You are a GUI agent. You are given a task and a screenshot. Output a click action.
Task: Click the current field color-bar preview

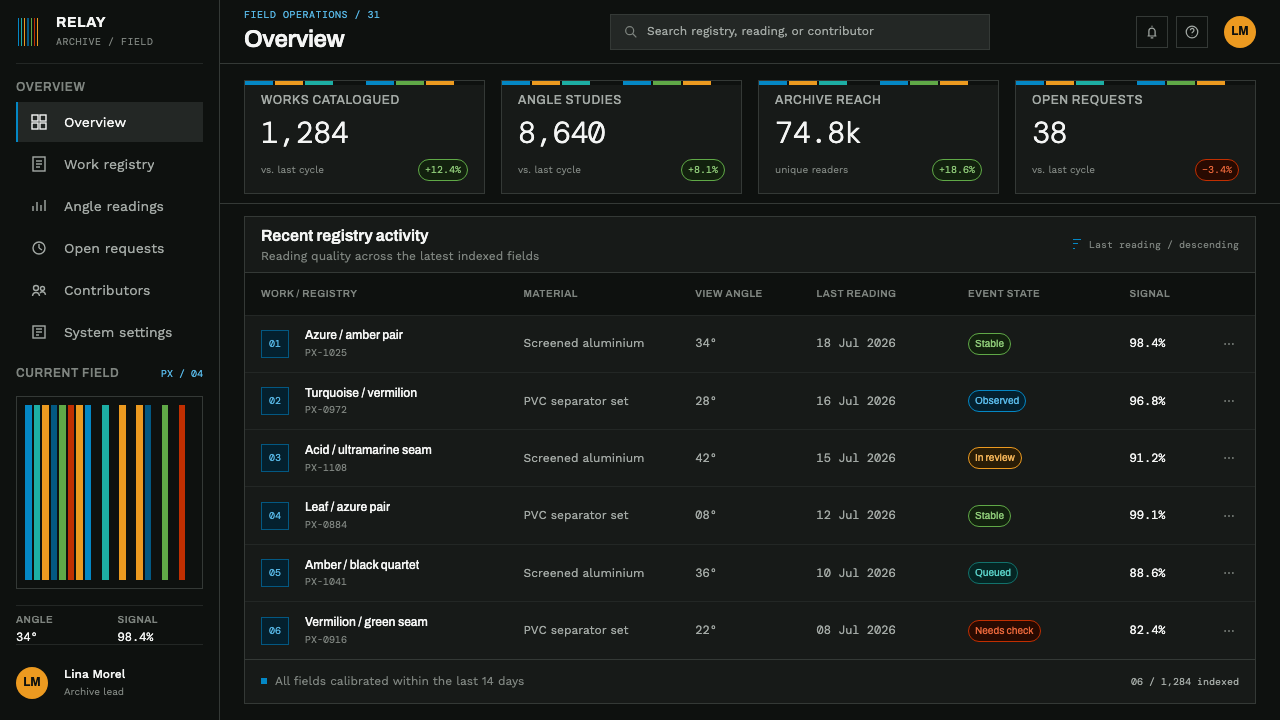tap(109, 492)
